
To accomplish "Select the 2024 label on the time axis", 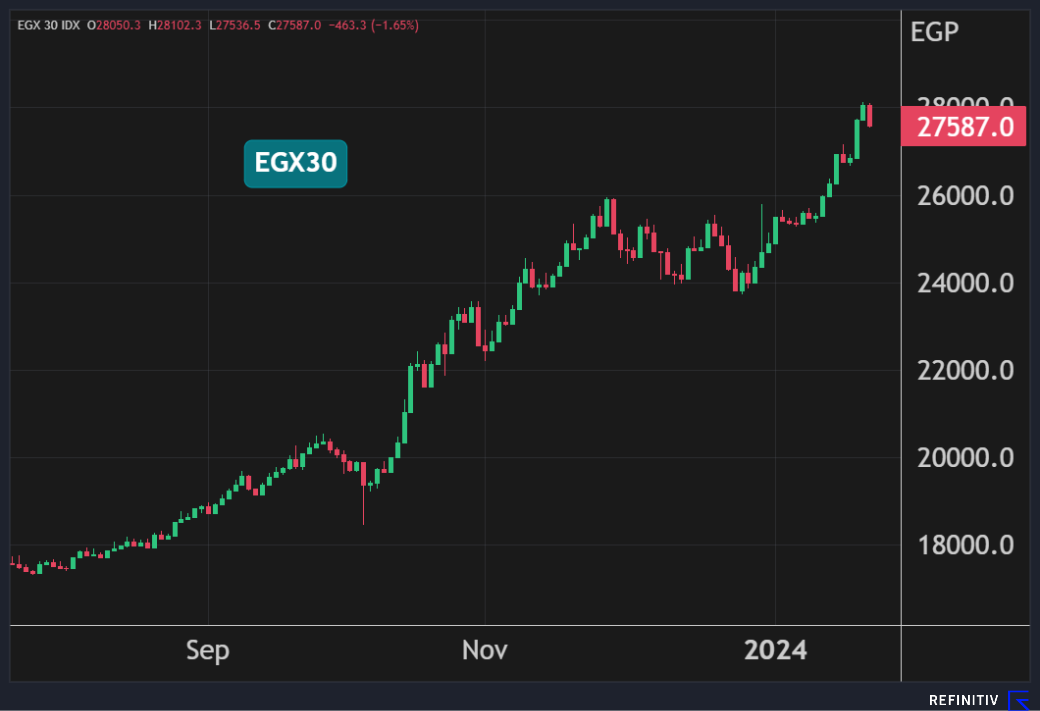I will pos(775,651).
